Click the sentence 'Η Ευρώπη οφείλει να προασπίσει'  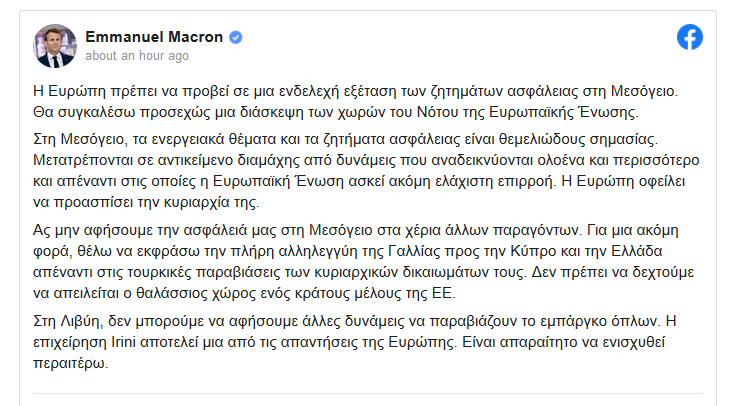click(359, 192)
